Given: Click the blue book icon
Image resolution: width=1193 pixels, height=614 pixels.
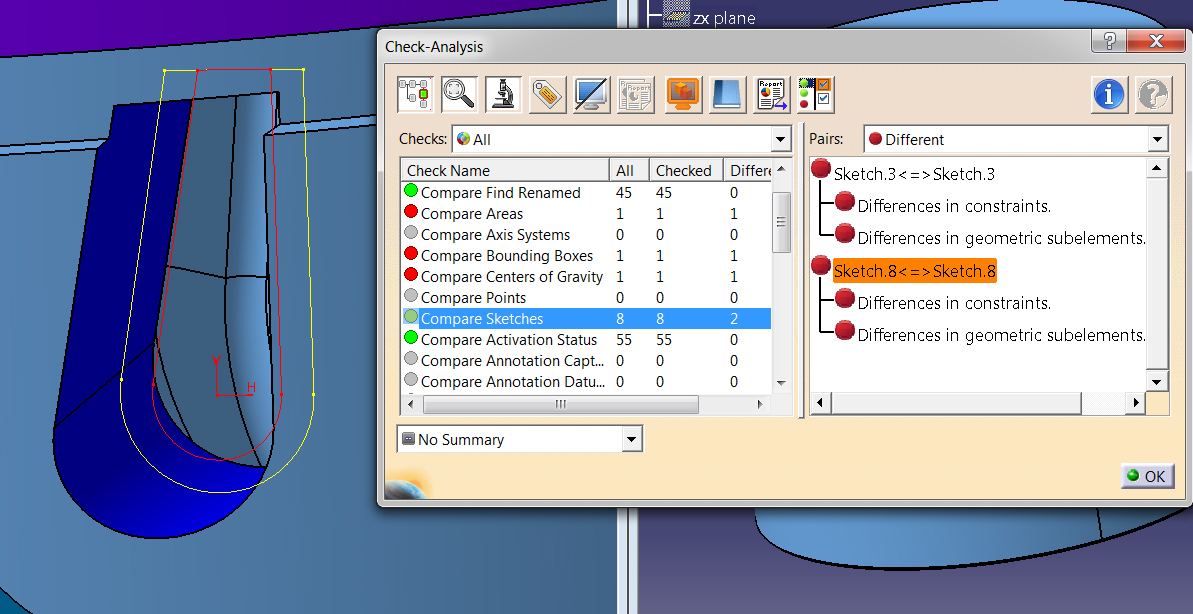Looking at the screenshot, I should coord(727,95).
